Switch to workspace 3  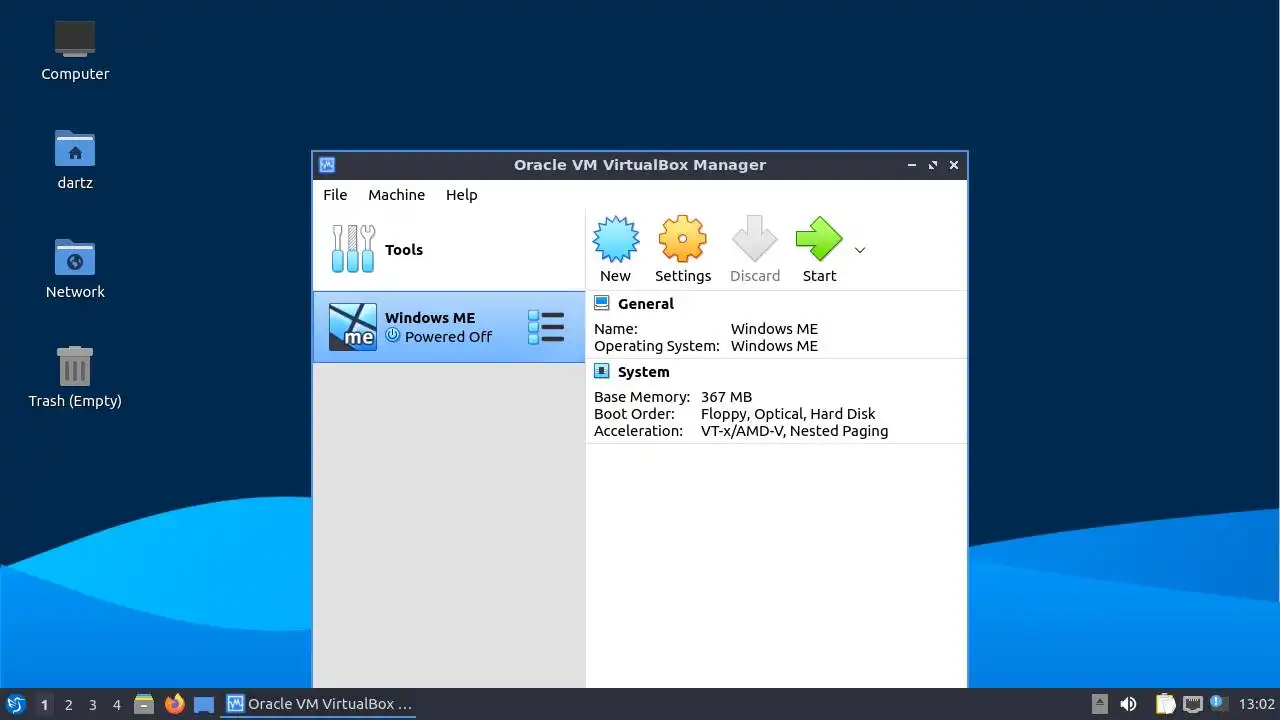coord(92,705)
